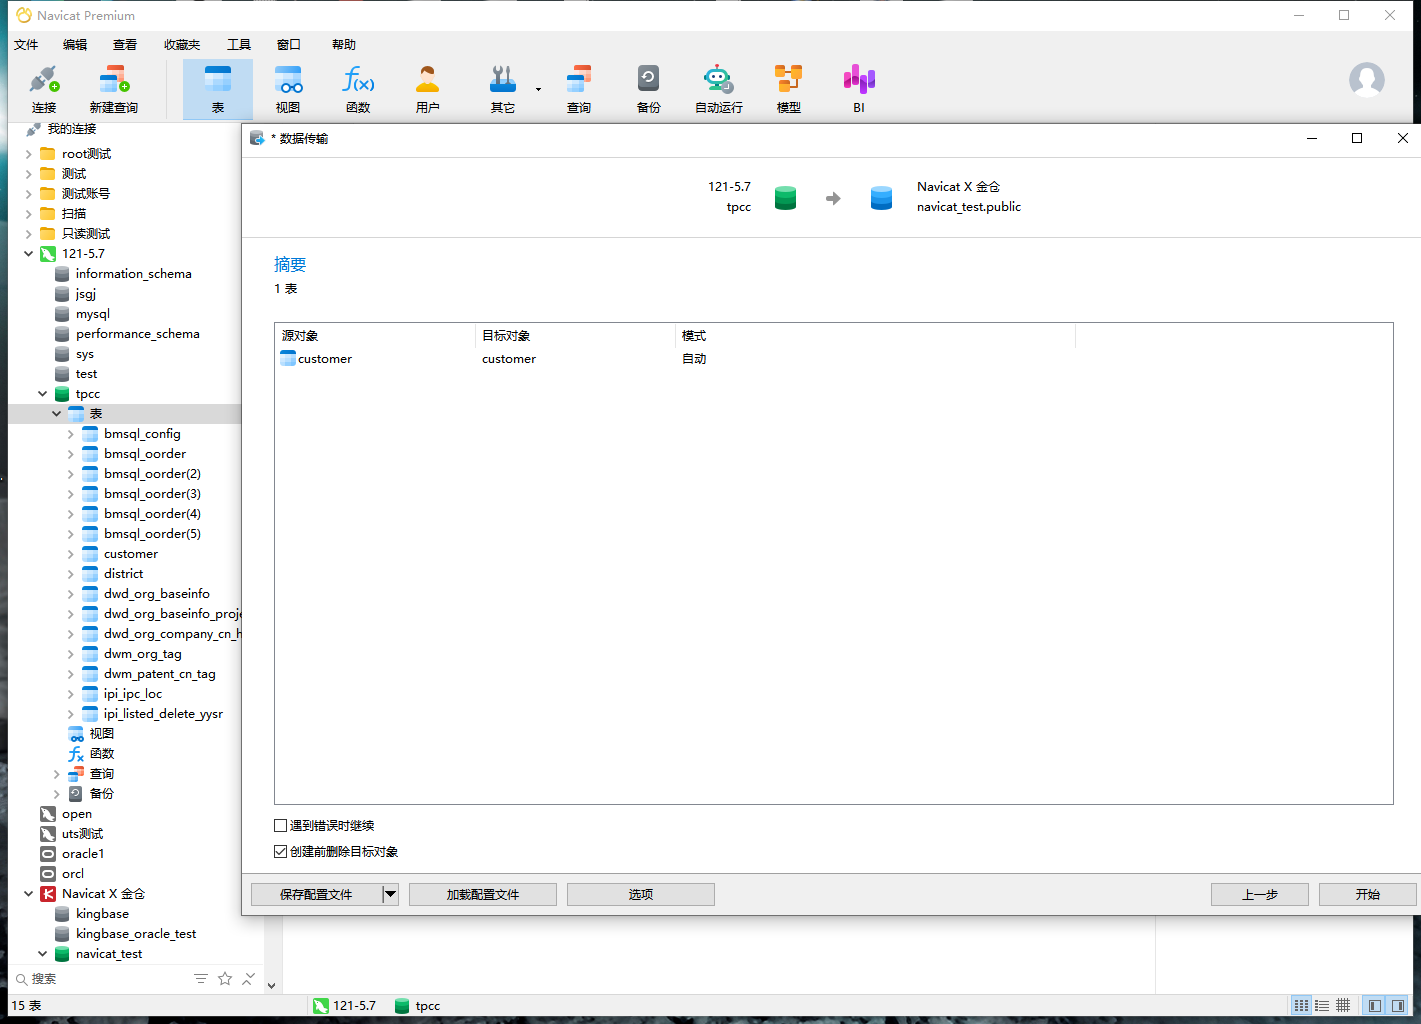The width and height of the screenshot is (1421, 1024).
Task: Click the 模式 column header
Action: pyautogui.click(x=875, y=336)
